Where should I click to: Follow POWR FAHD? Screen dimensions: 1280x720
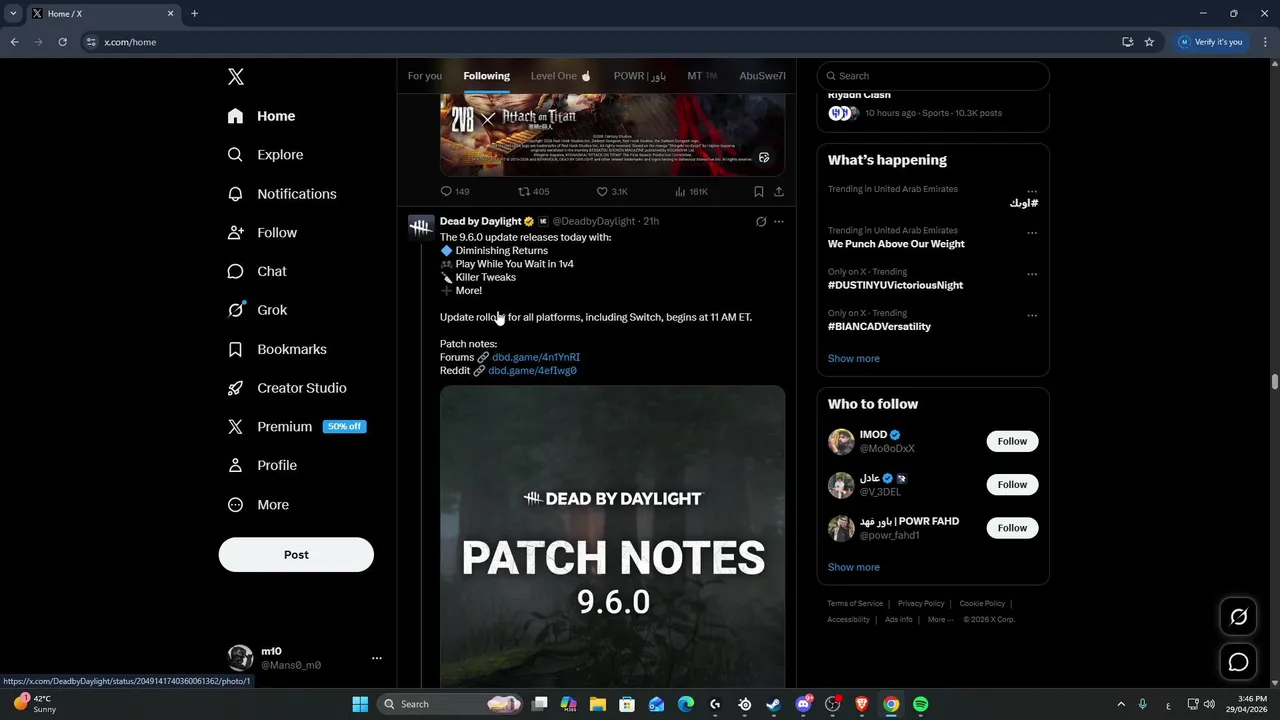click(x=1012, y=527)
